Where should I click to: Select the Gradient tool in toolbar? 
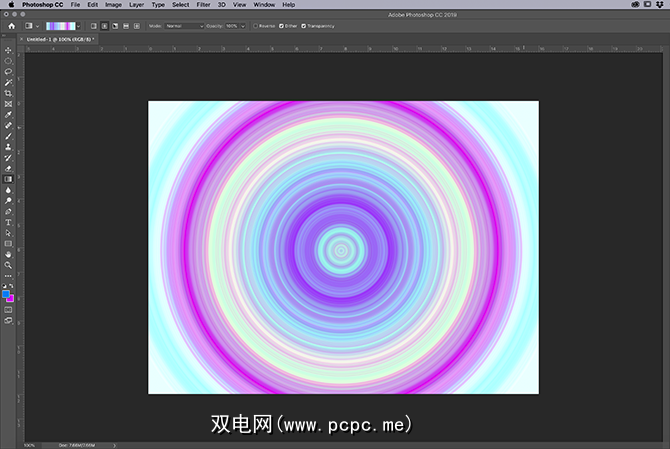point(8,179)
